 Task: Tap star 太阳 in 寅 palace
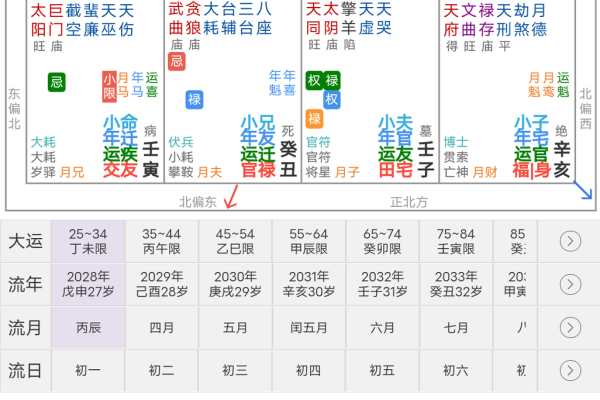coord(38,20)
